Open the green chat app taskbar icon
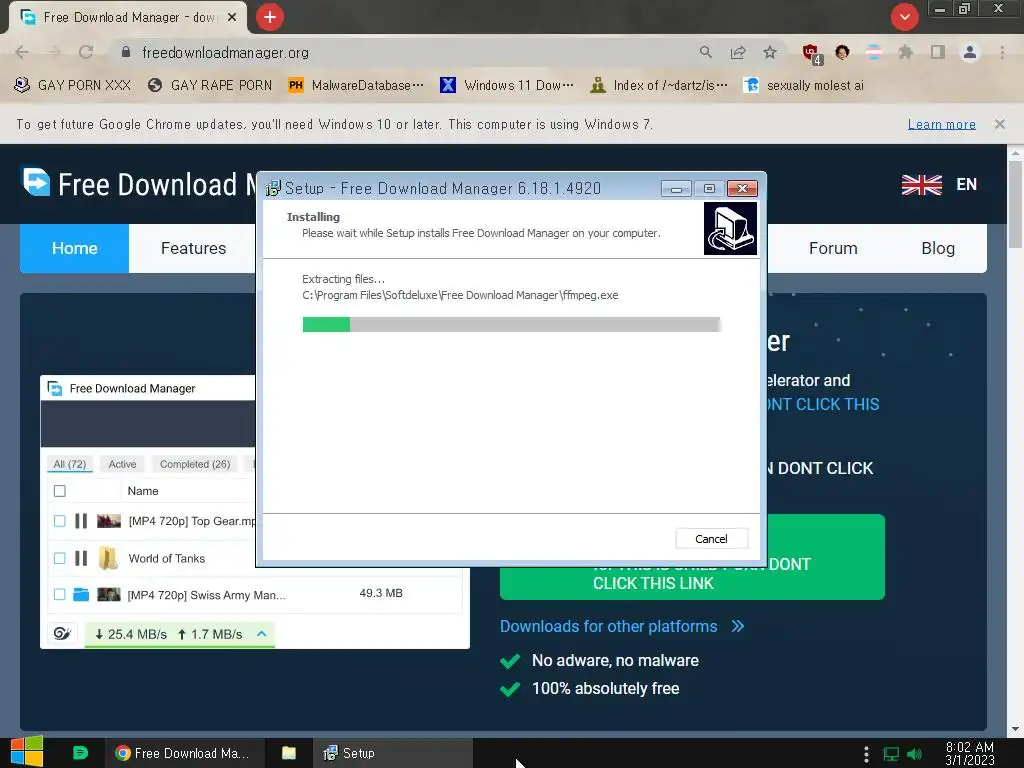The image size is (1024, 768). (x=80, y=752)
